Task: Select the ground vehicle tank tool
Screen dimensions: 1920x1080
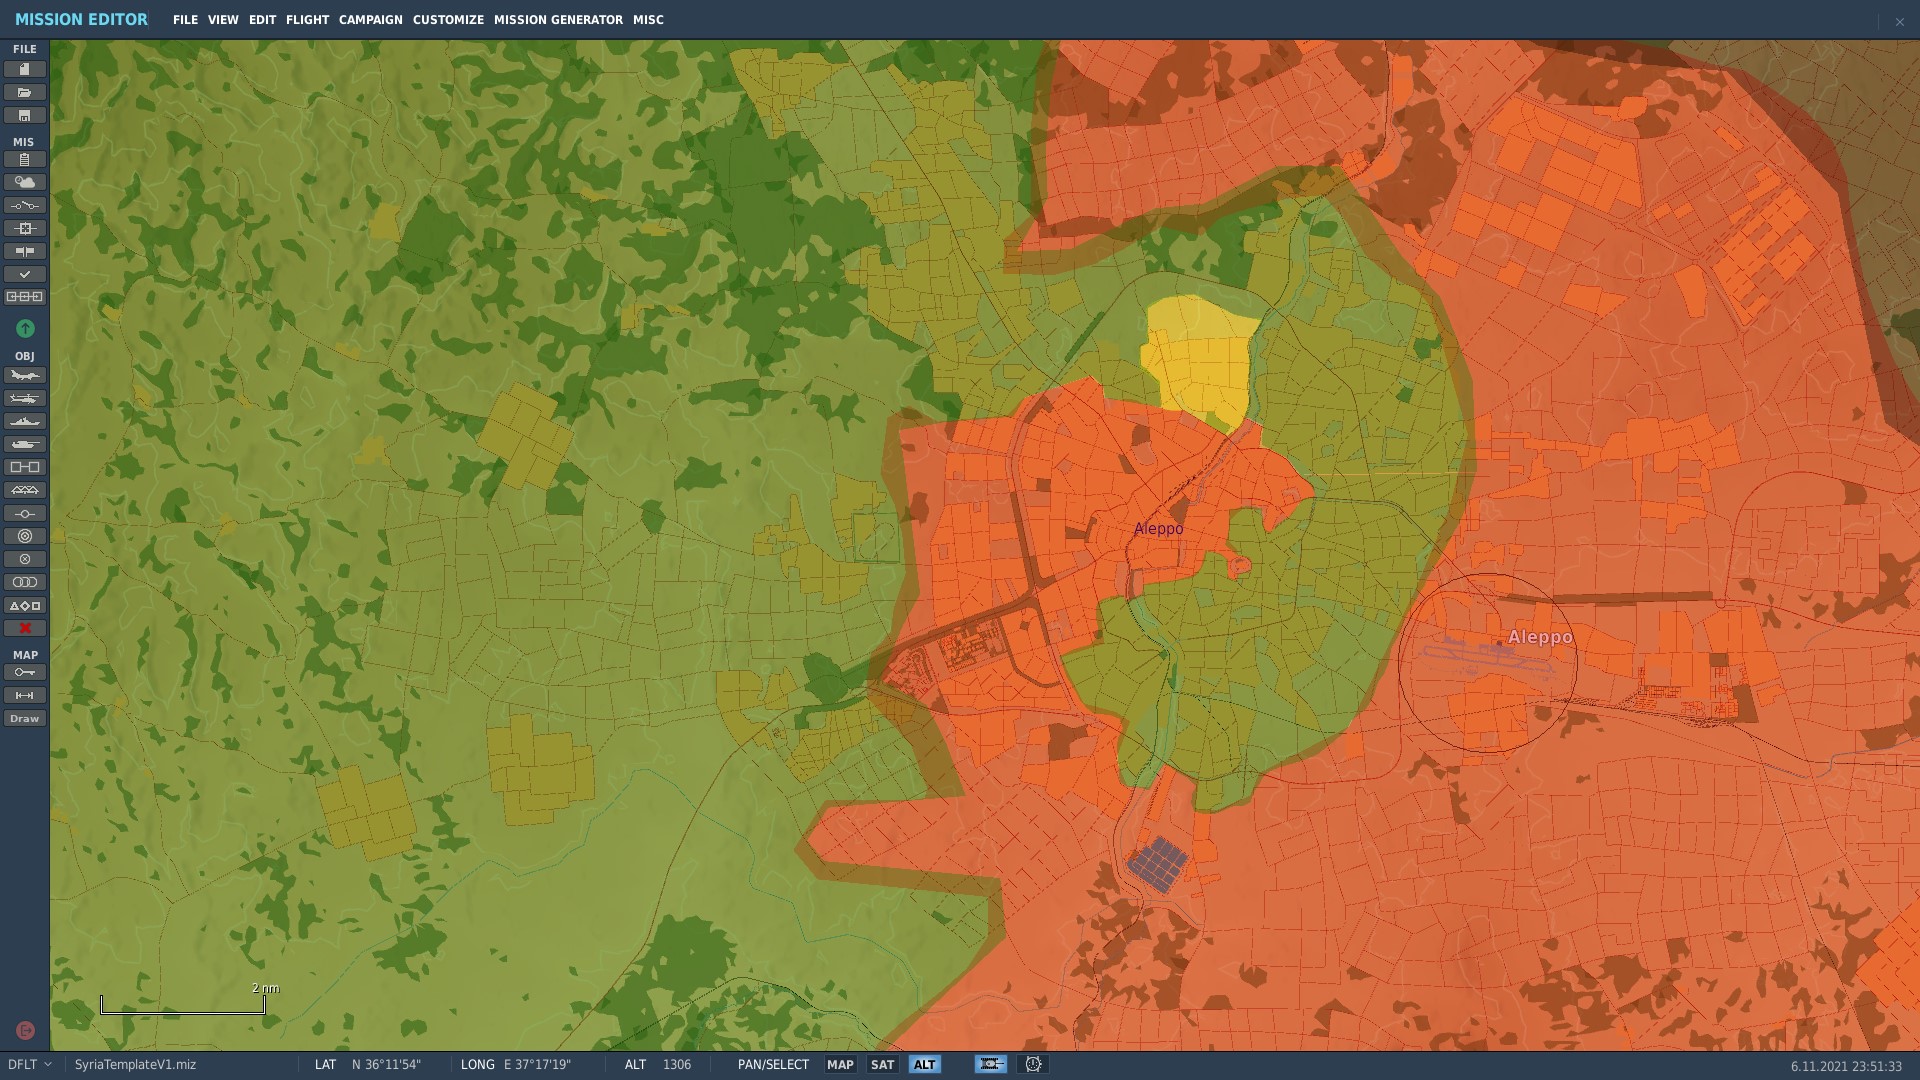Action: coord(25,444)
